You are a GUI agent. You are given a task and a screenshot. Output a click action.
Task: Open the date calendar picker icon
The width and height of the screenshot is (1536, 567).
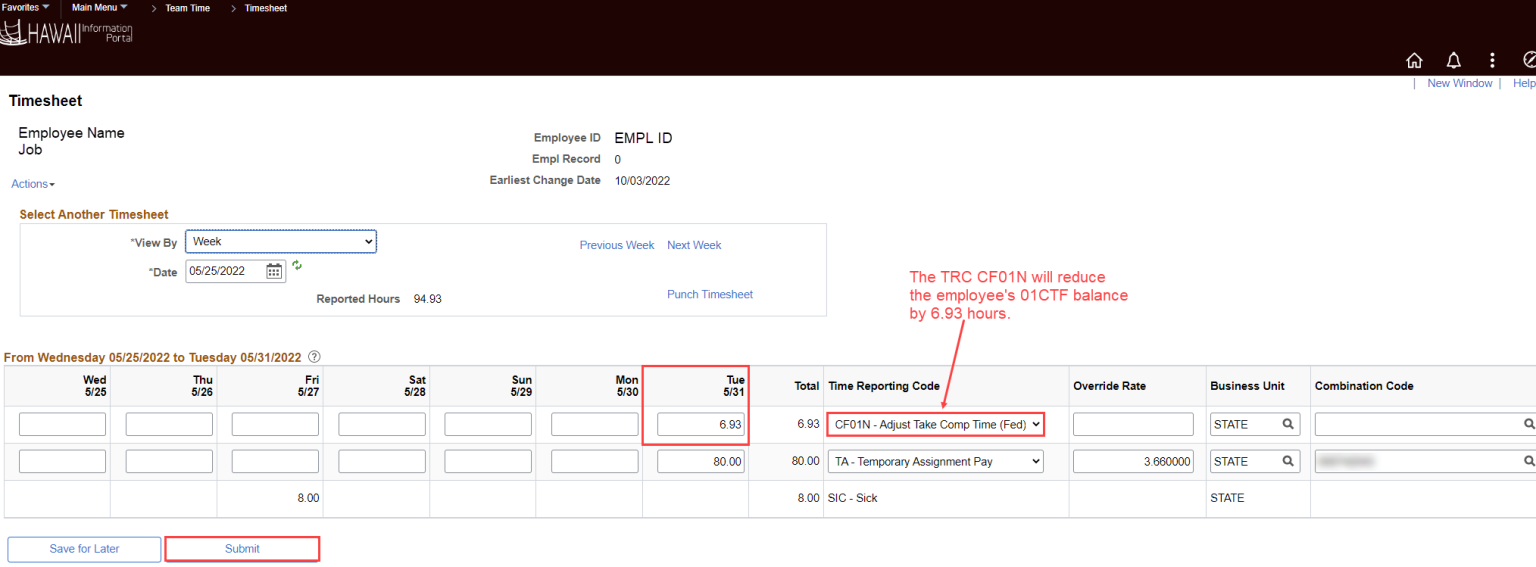[274, 271]
